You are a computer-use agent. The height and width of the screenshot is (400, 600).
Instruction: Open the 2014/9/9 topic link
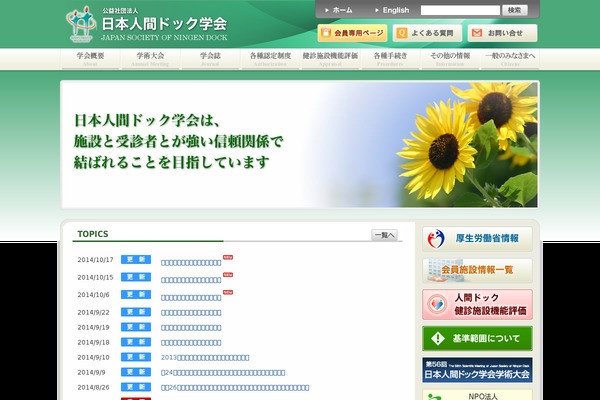click(223, 372)
